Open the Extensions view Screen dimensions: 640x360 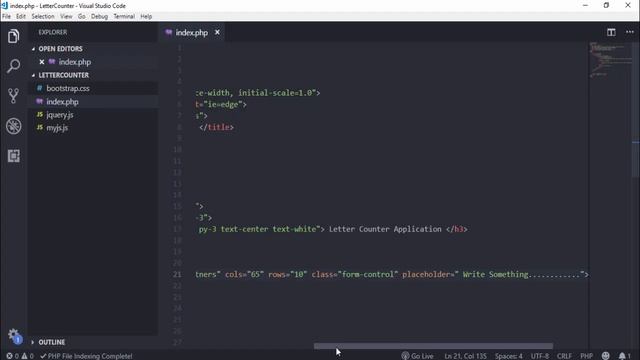point(13,156)
